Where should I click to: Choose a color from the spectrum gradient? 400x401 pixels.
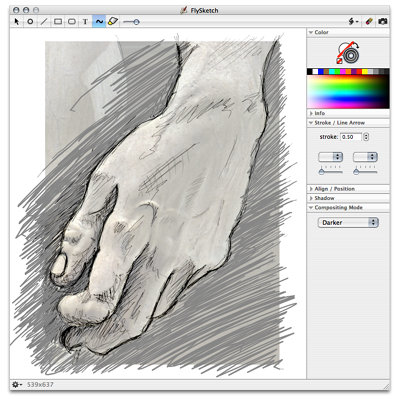348,91
